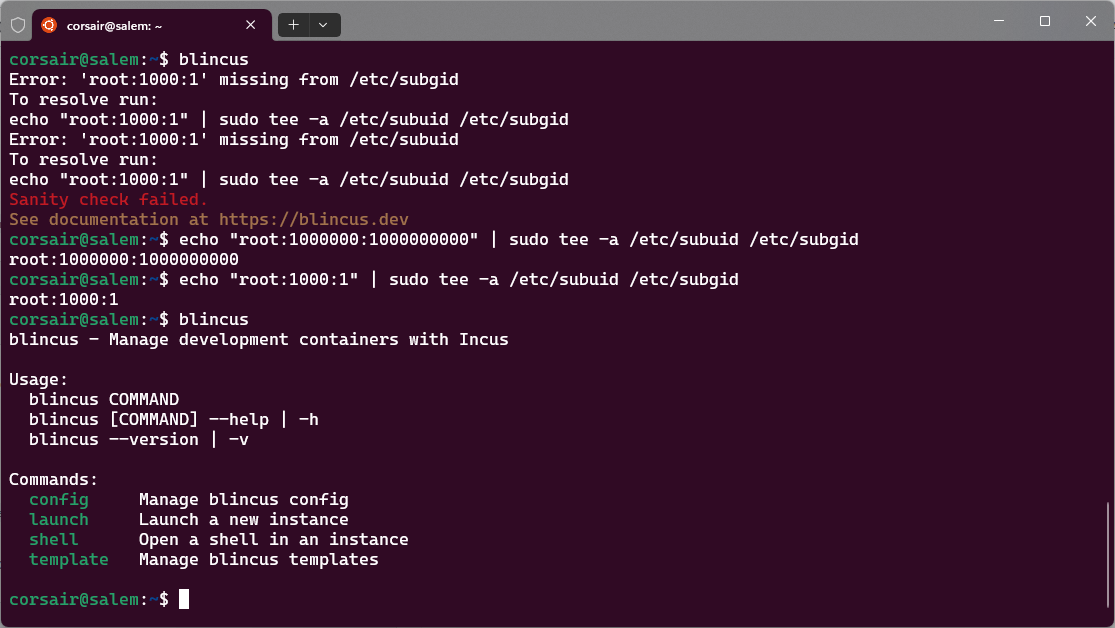Click the red Sanity check failed message
This screenshot has width=1115, height=628.
click(x=104, y=199)
